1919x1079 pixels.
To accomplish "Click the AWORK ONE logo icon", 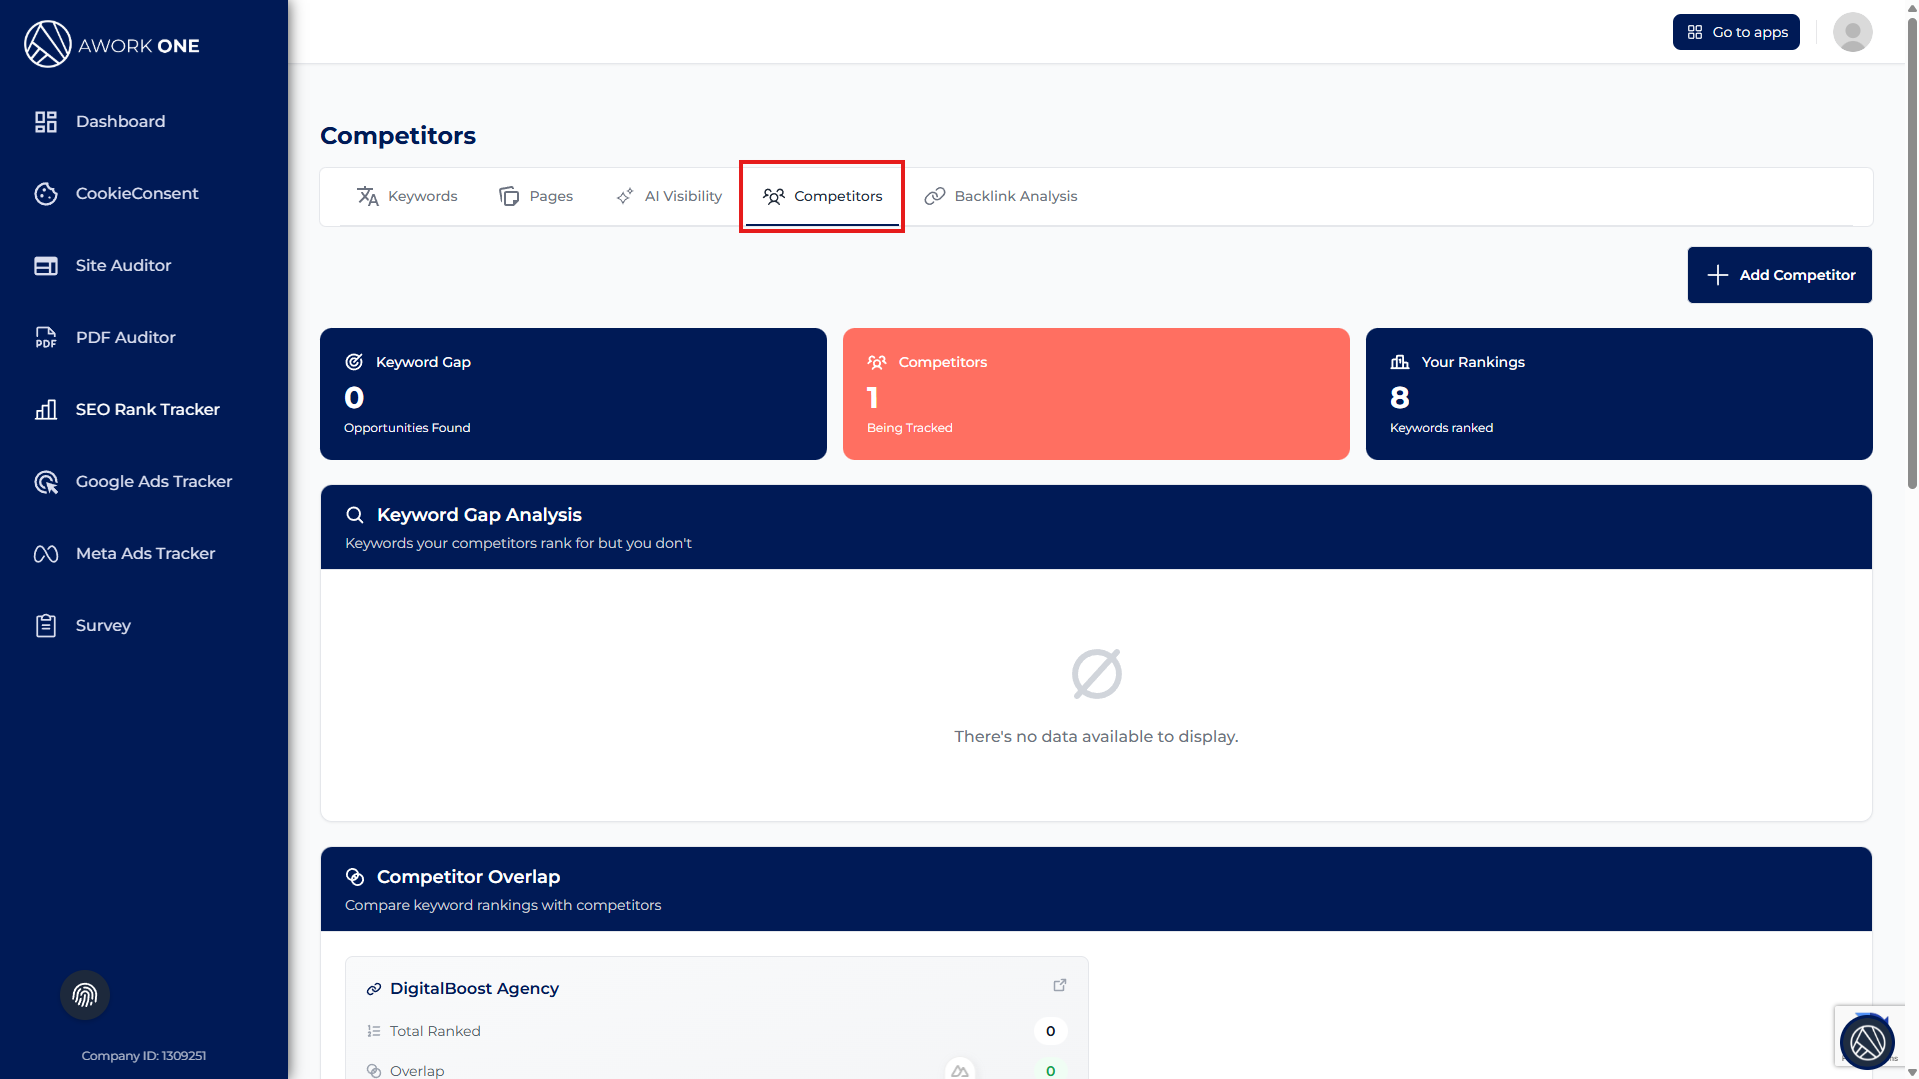I will pyautogui.click(x=47, y=45).
